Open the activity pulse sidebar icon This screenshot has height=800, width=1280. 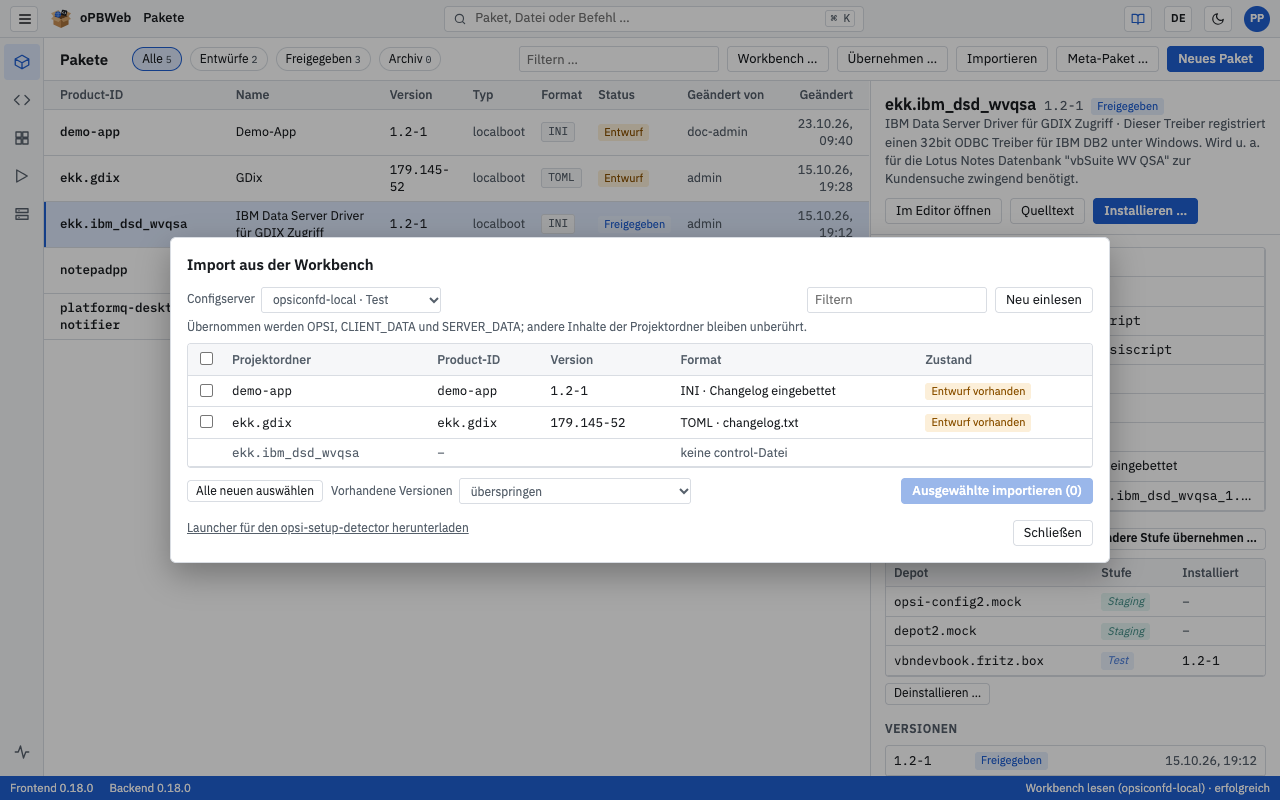[x=22, y=752]
